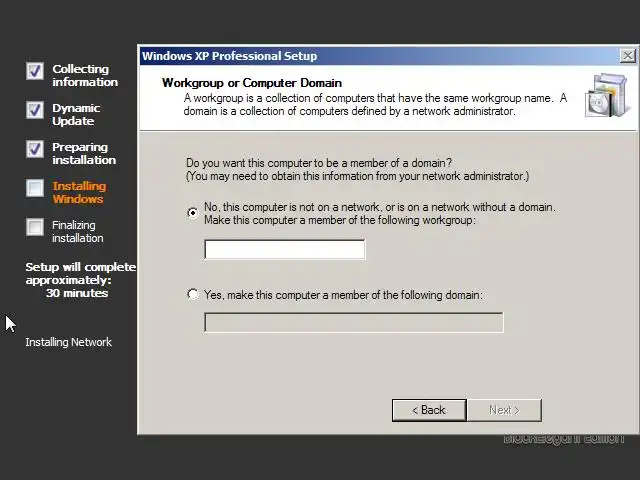
Task: Click the Installing Windows step box
Action: tap(35, 188)
